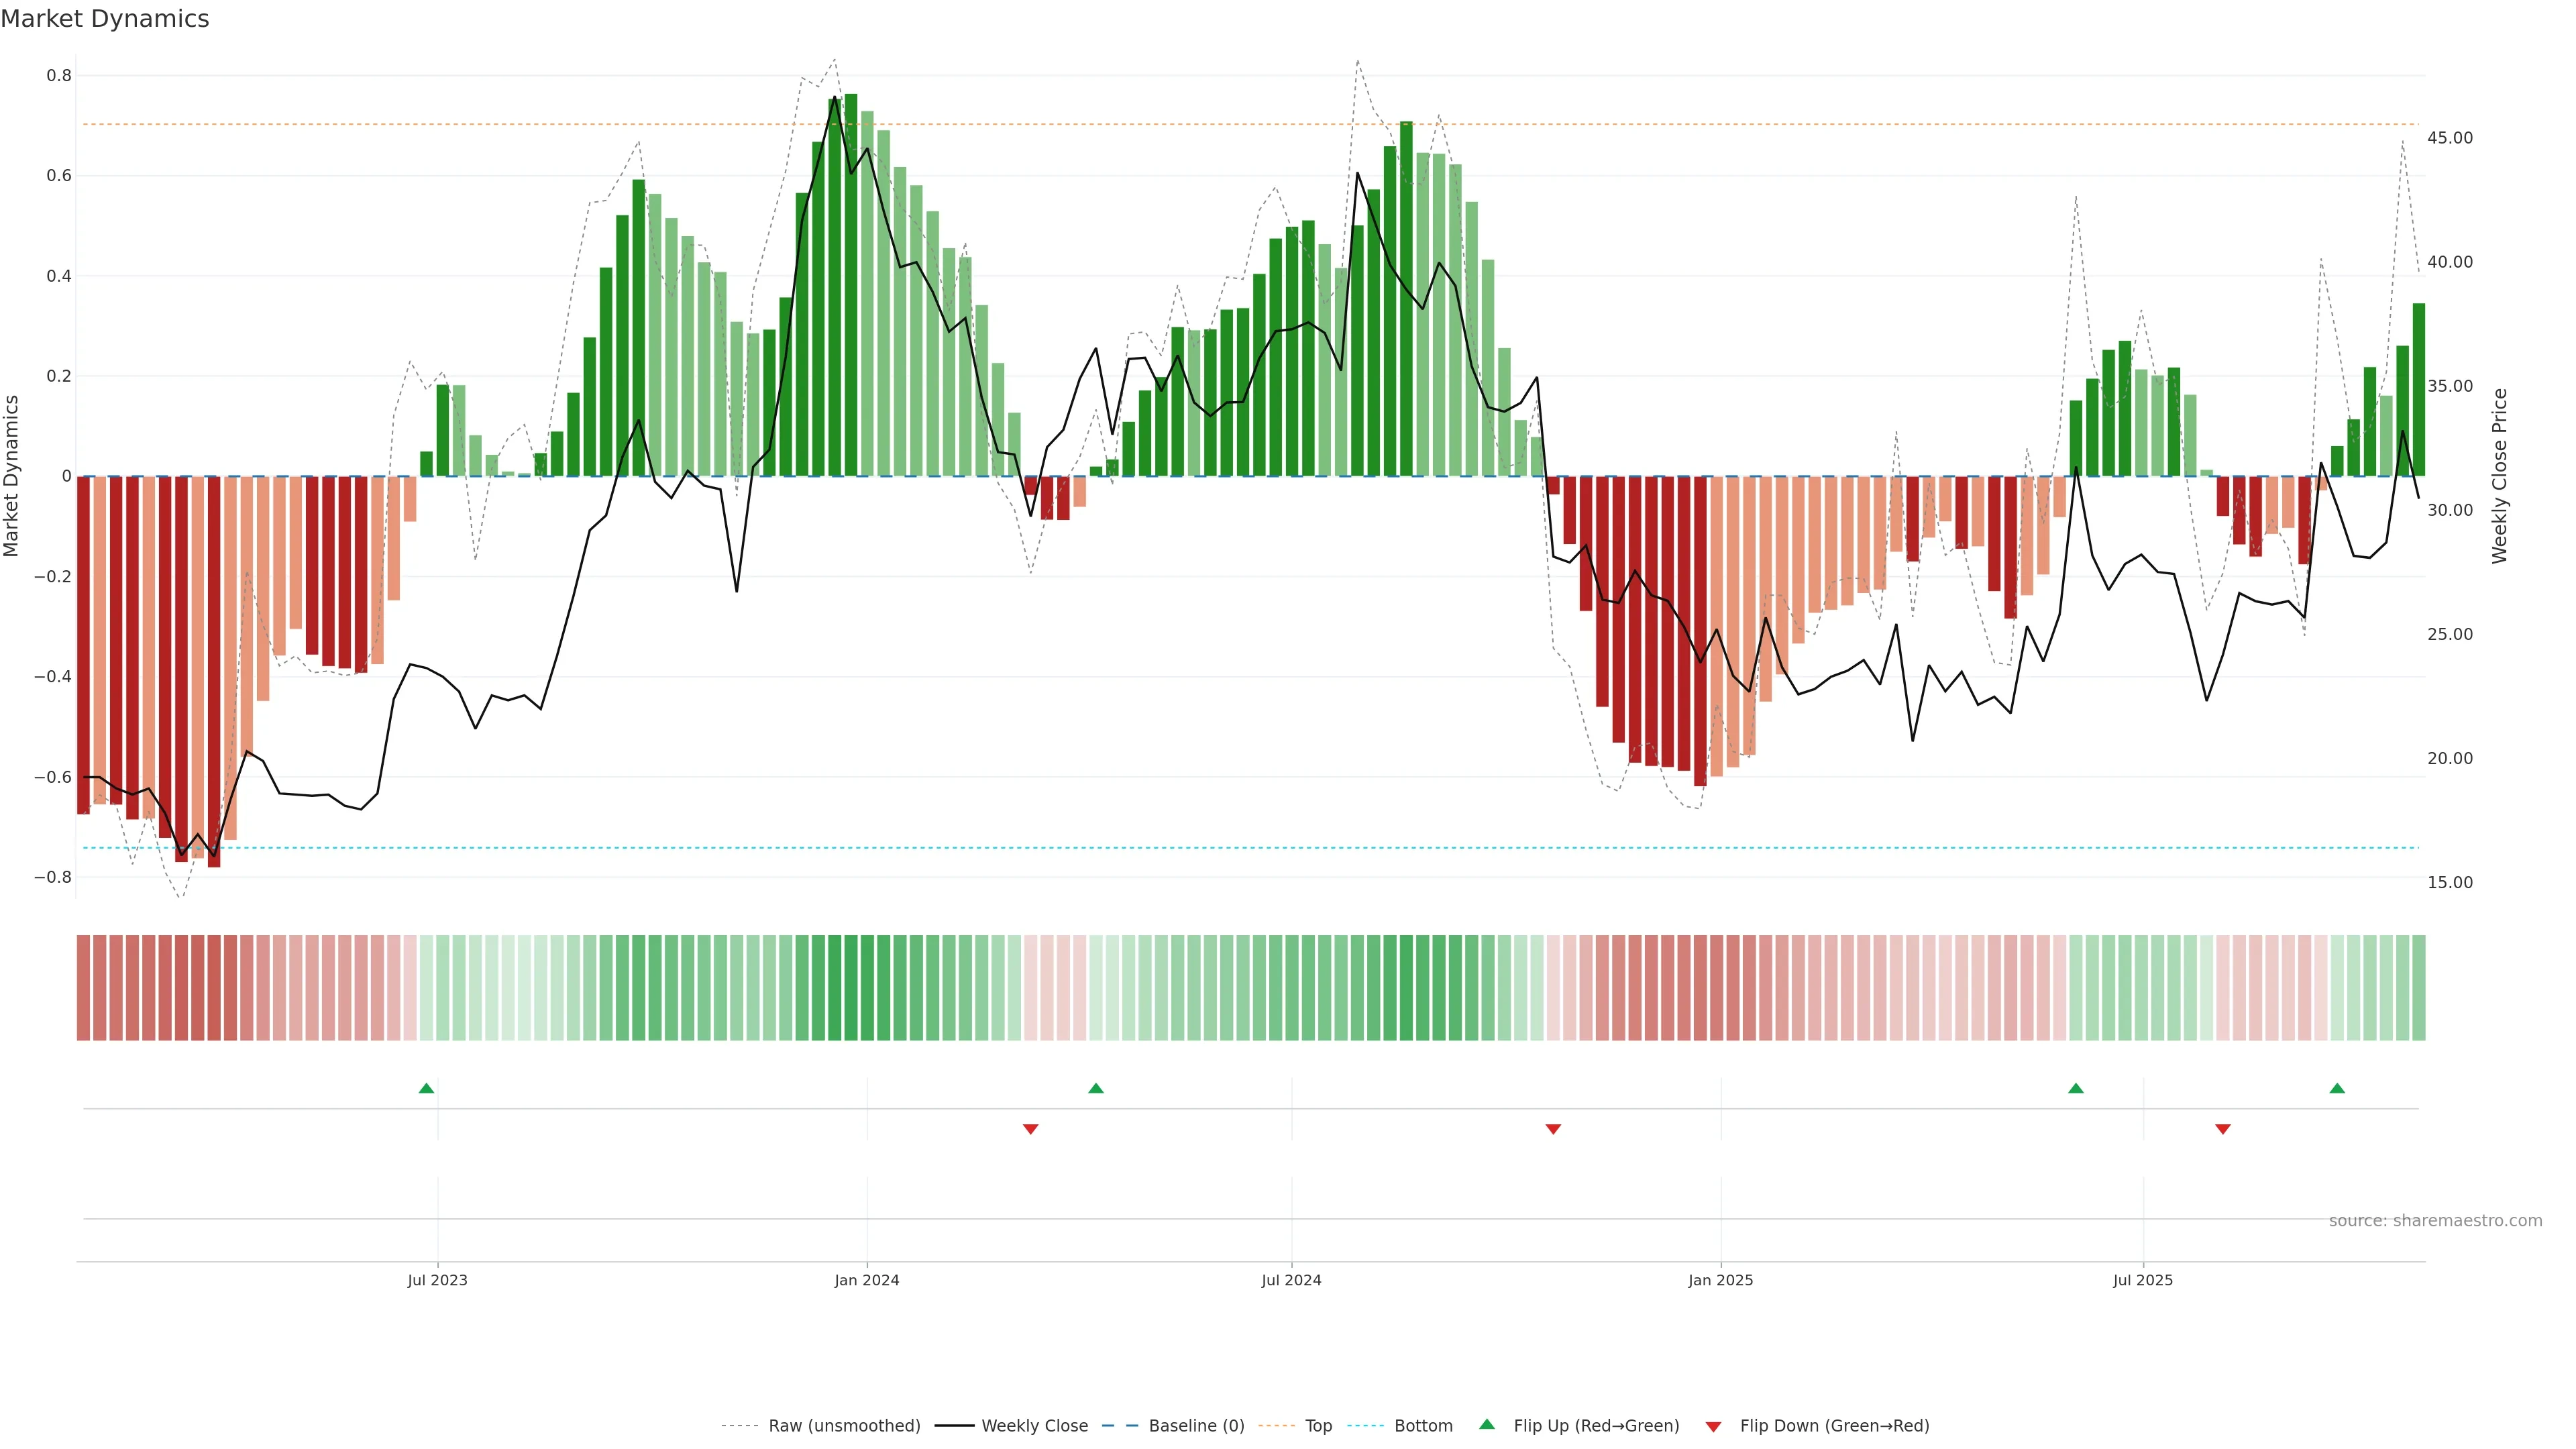
Task: Click the Flip Down (Green→Red) legend label
Action: [x=1834, y=1426]
